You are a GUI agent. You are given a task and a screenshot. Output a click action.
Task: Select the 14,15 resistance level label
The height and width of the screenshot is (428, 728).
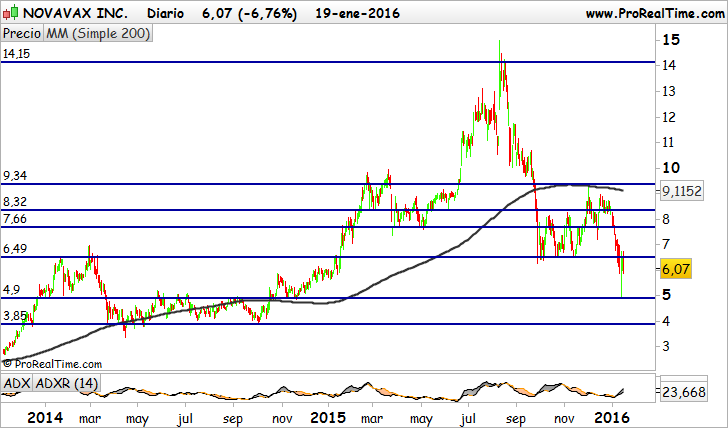pyautogui.click(x=16, y=54)
